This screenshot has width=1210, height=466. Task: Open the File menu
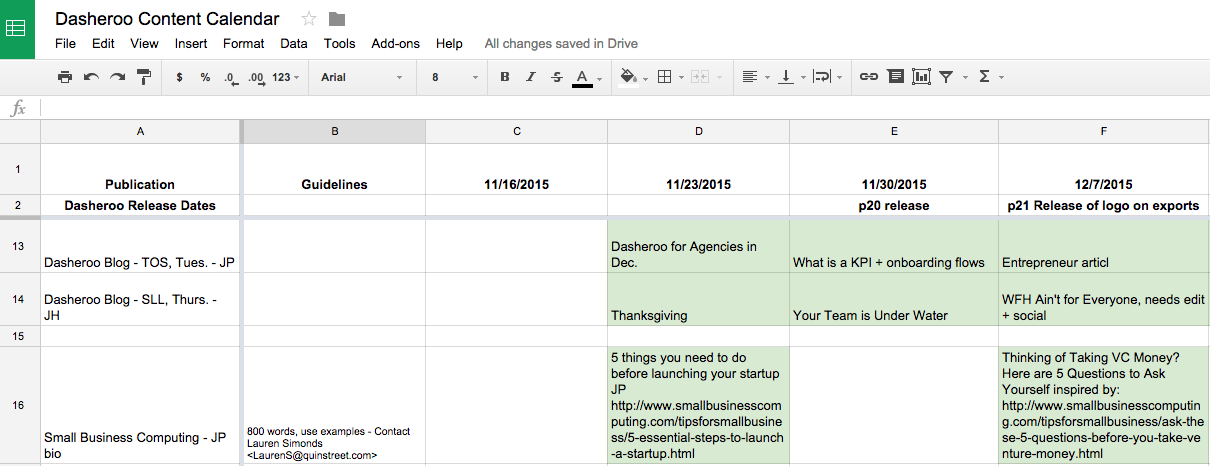click(66, 44)
